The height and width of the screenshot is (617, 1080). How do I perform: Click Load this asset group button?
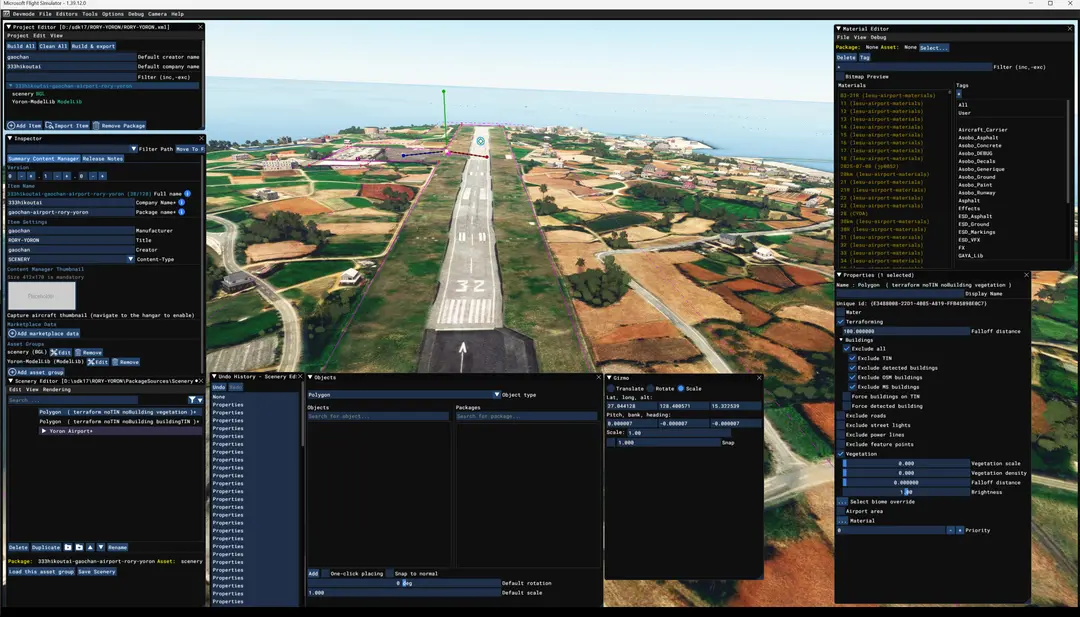point(41,572)
